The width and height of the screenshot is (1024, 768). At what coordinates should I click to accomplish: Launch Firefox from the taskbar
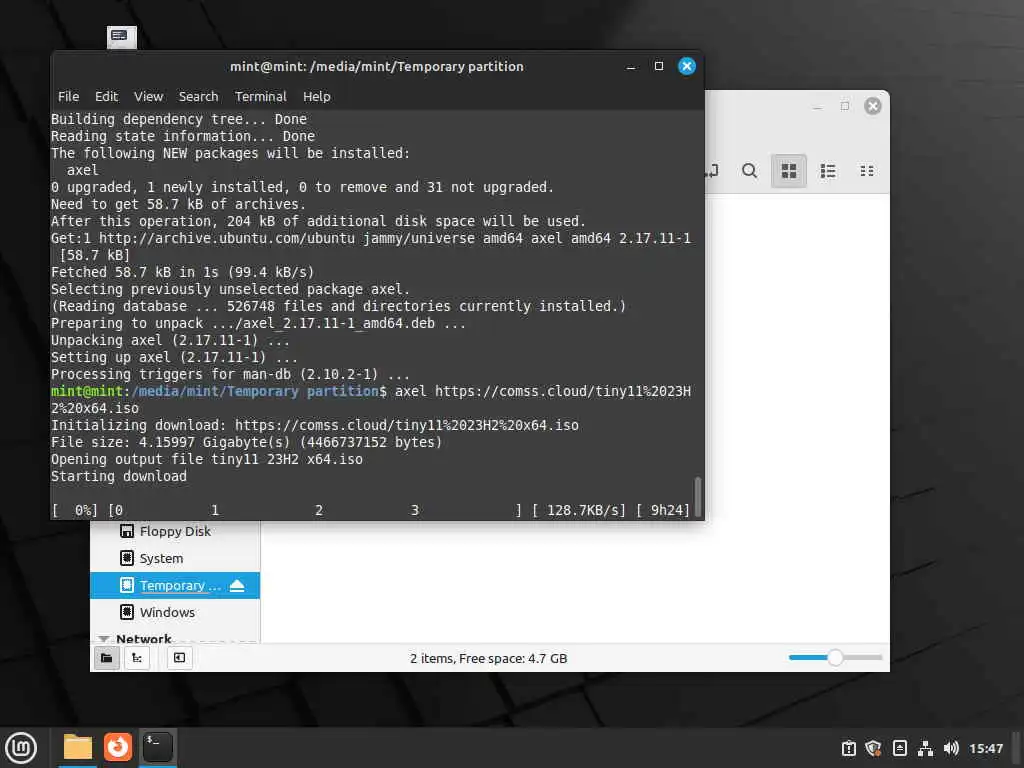118,748
